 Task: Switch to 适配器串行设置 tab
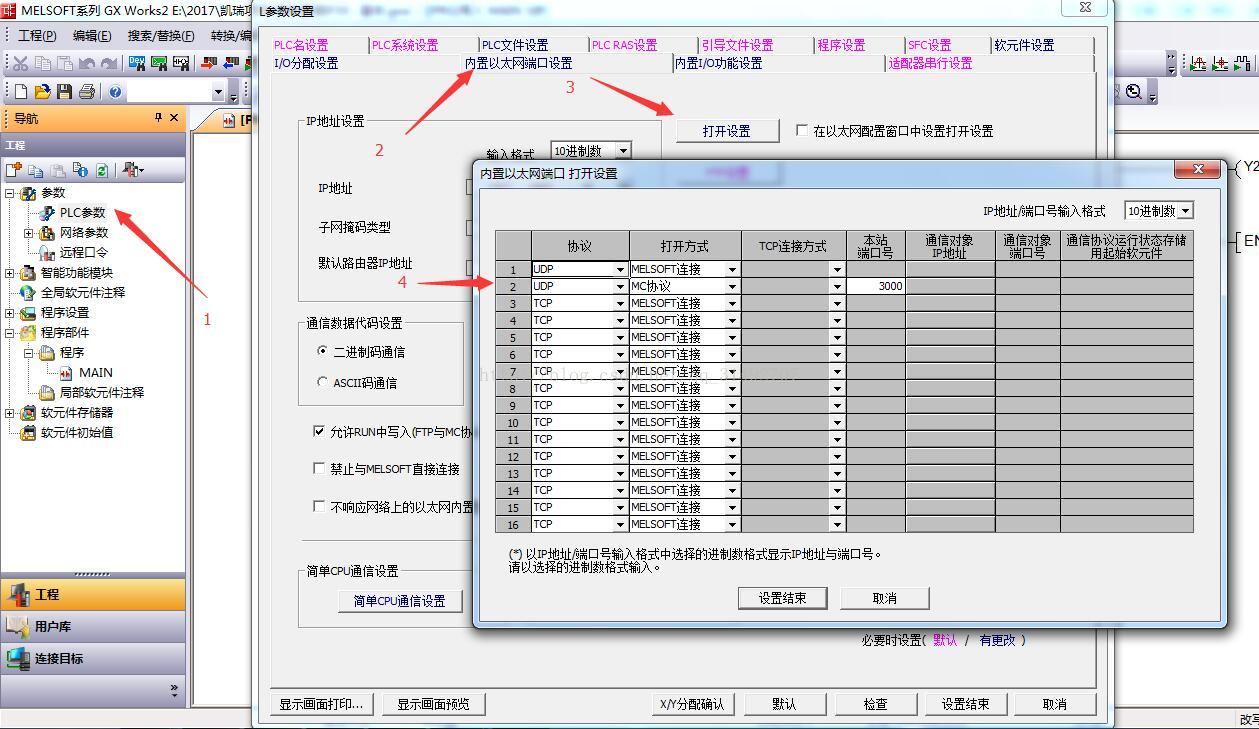[x=930, y=63]
